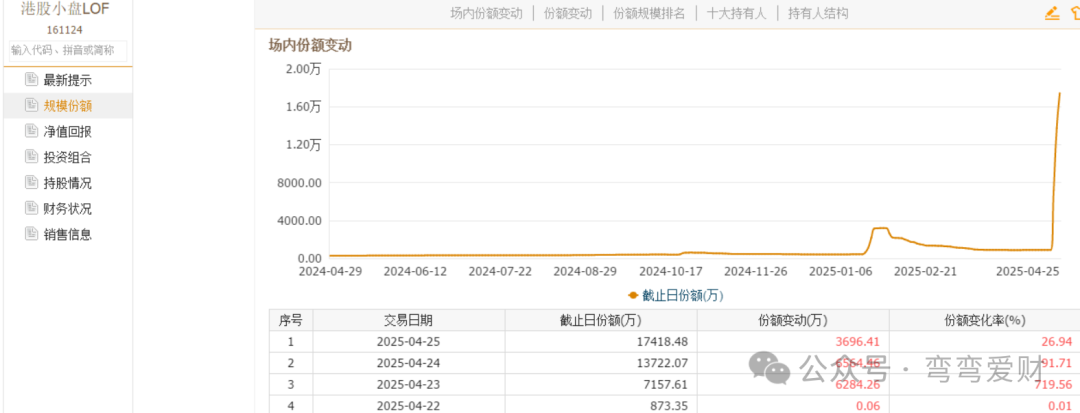1080x413 pixels.
Task: Click share value 873.35
Action: click(669, 406)
